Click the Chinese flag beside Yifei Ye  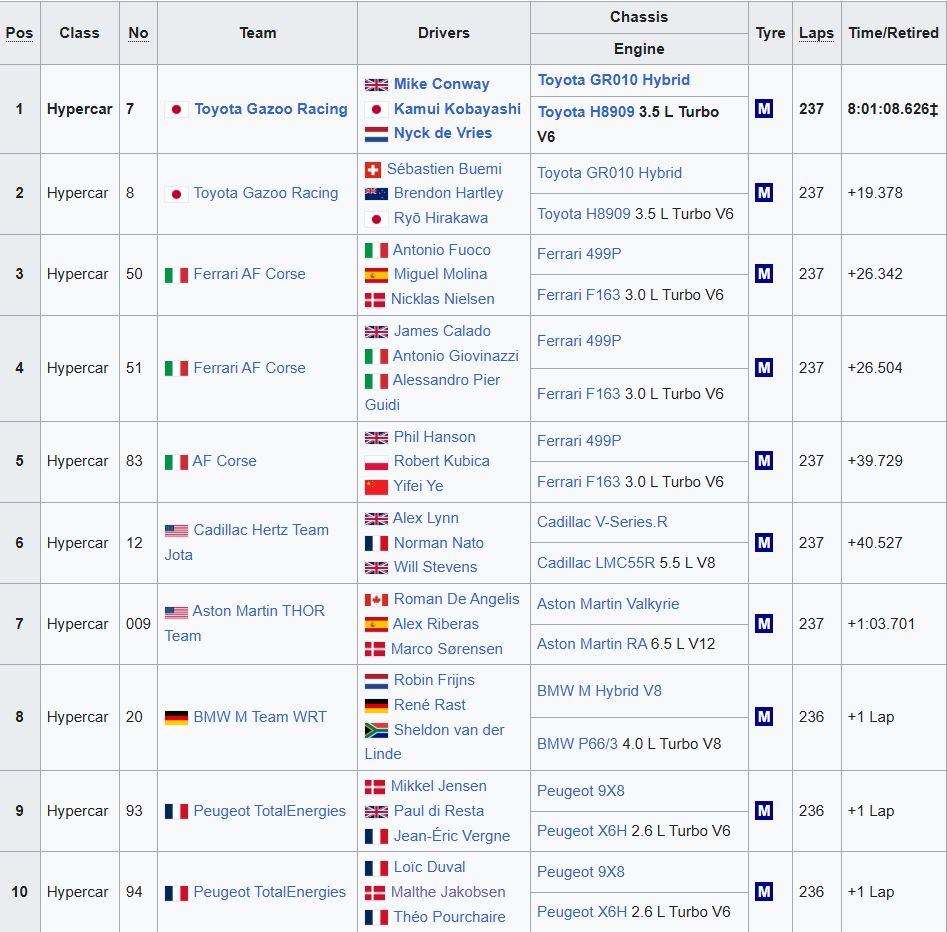tap(376, 487)
